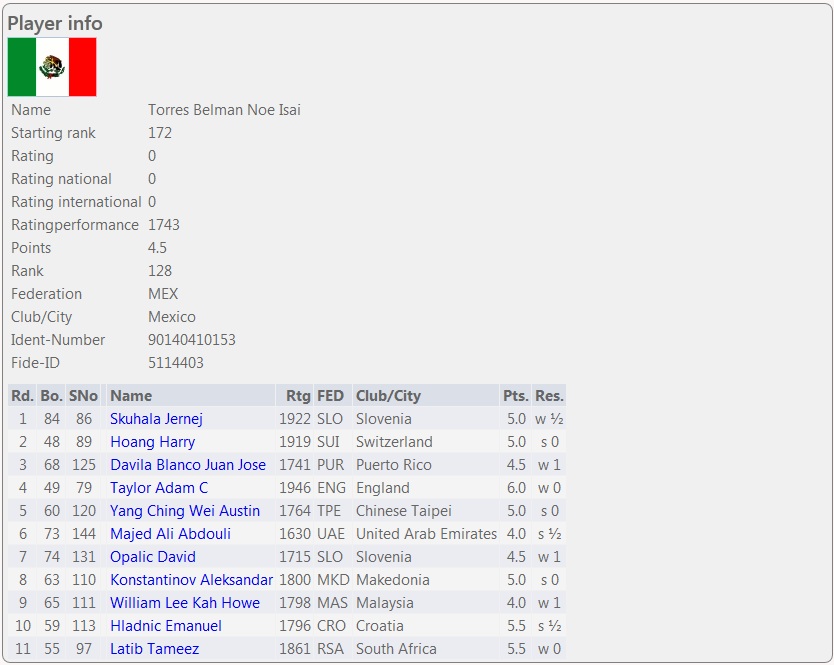Open Hoang Harry player link
Screen dimensions: 834x665
click(152, 442)
